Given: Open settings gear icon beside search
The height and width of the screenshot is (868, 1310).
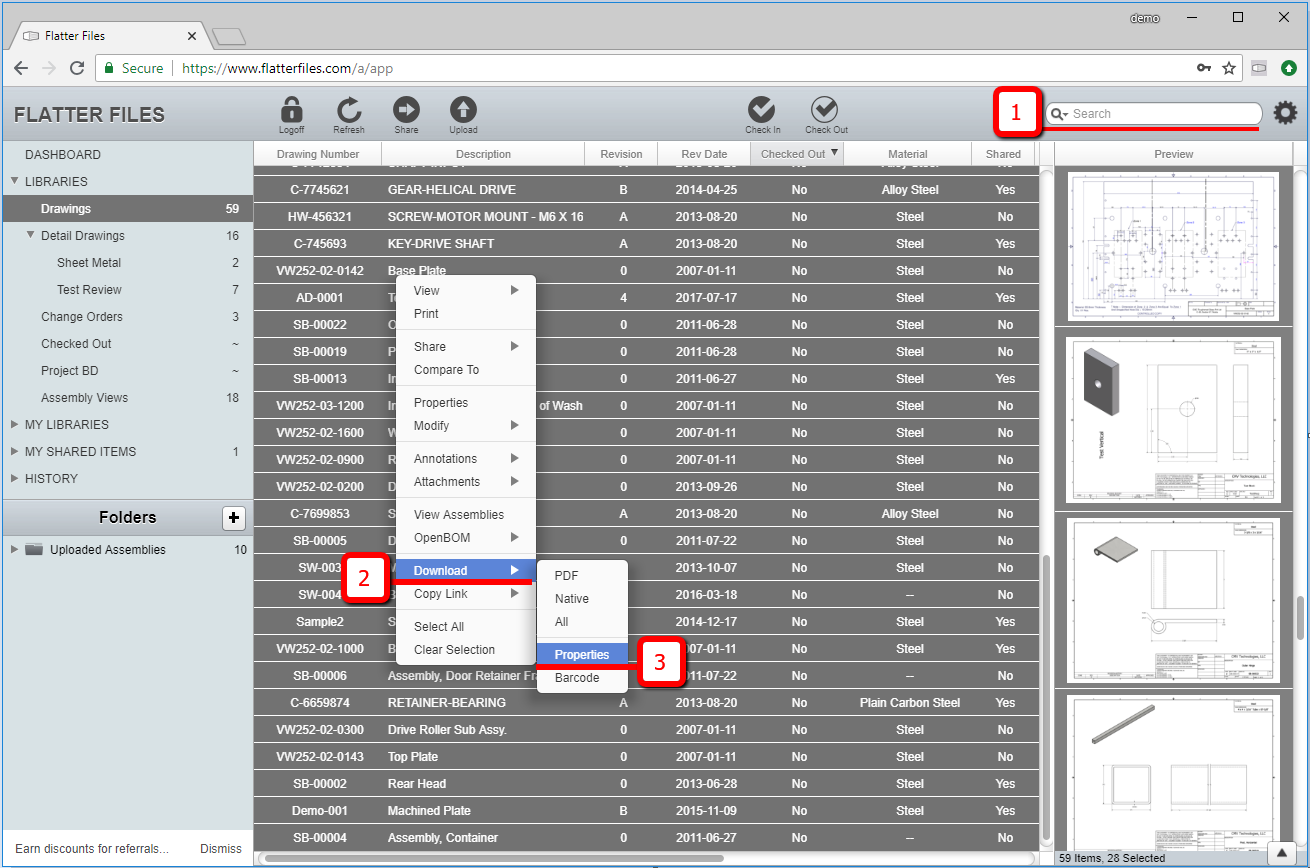Looking at the screenshot, I should point(1285,113).
